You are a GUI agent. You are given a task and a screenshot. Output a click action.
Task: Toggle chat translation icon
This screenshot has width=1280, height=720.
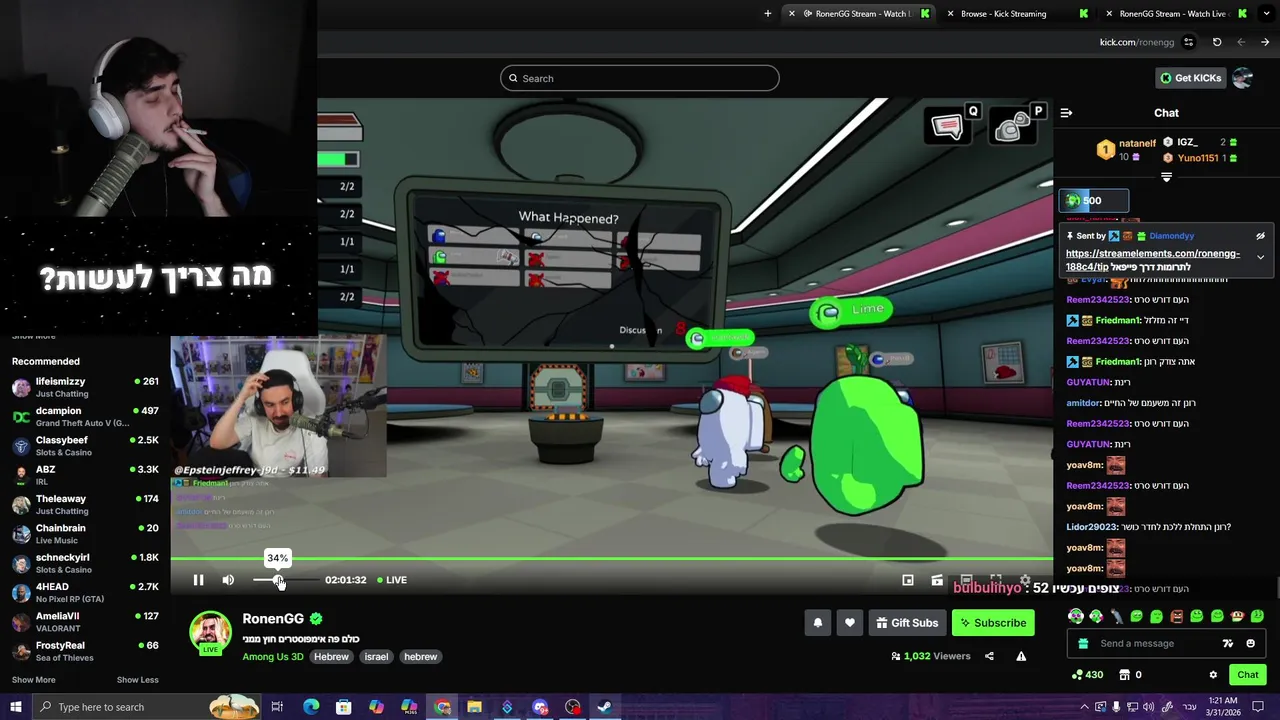1228,643
